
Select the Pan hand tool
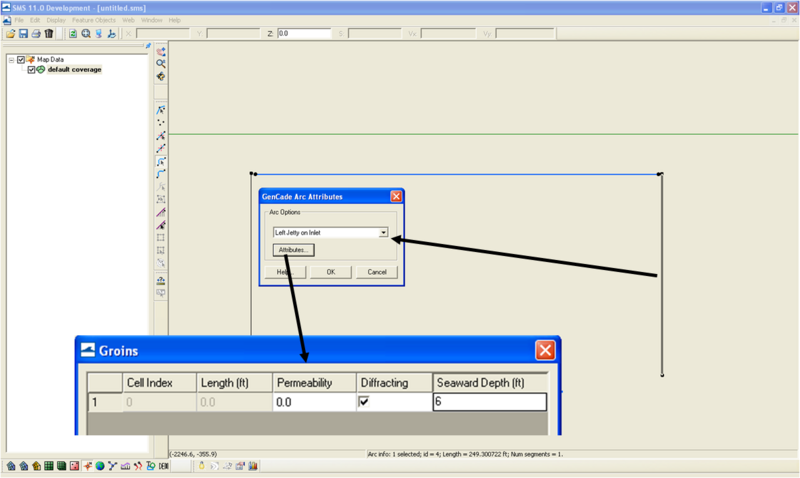[x=161, y=52]
